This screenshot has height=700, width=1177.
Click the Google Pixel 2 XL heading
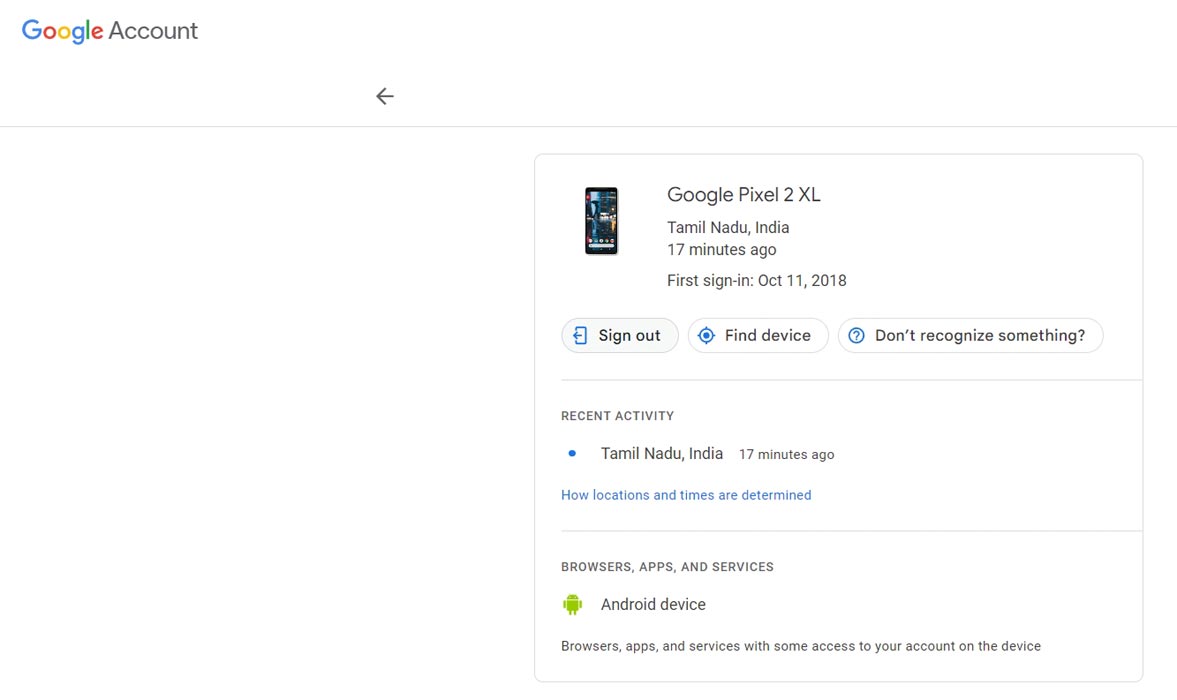(744, 195)
